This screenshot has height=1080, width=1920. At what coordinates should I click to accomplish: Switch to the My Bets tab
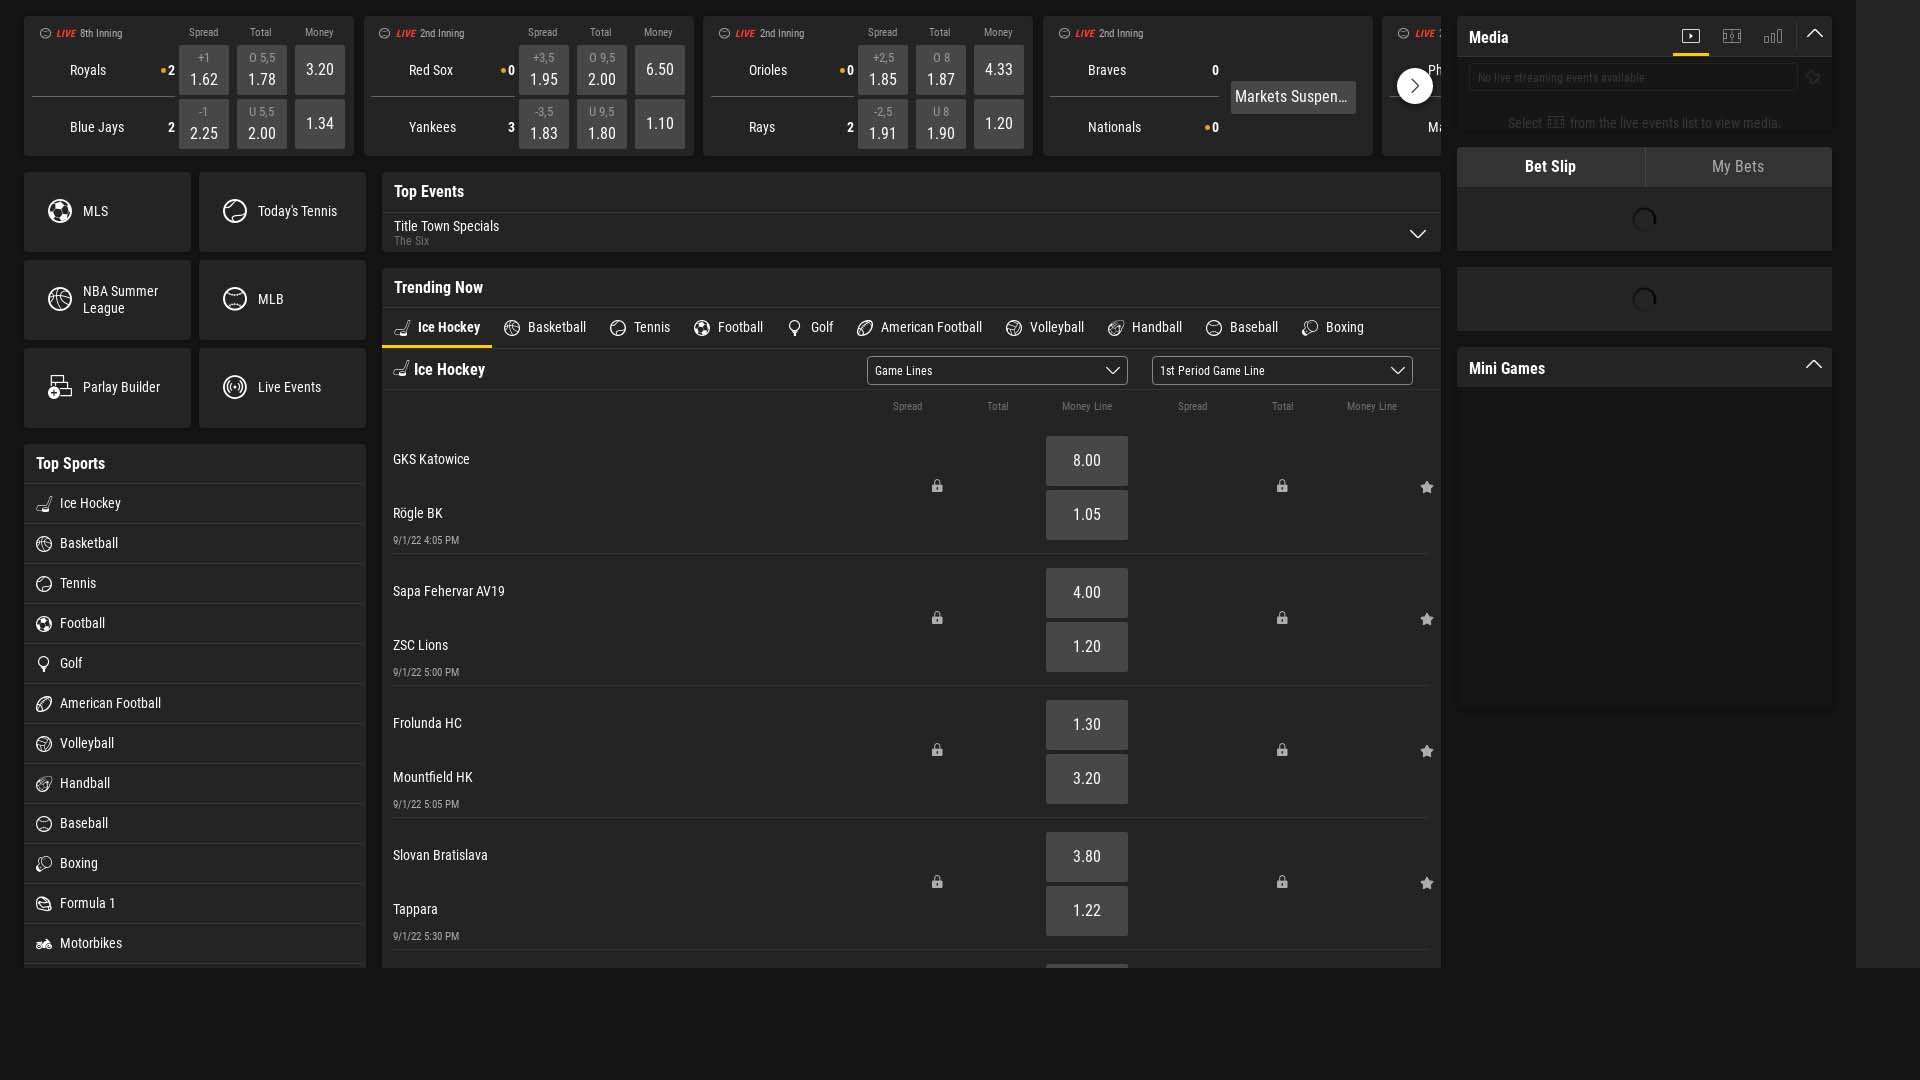click(1737, 166)
